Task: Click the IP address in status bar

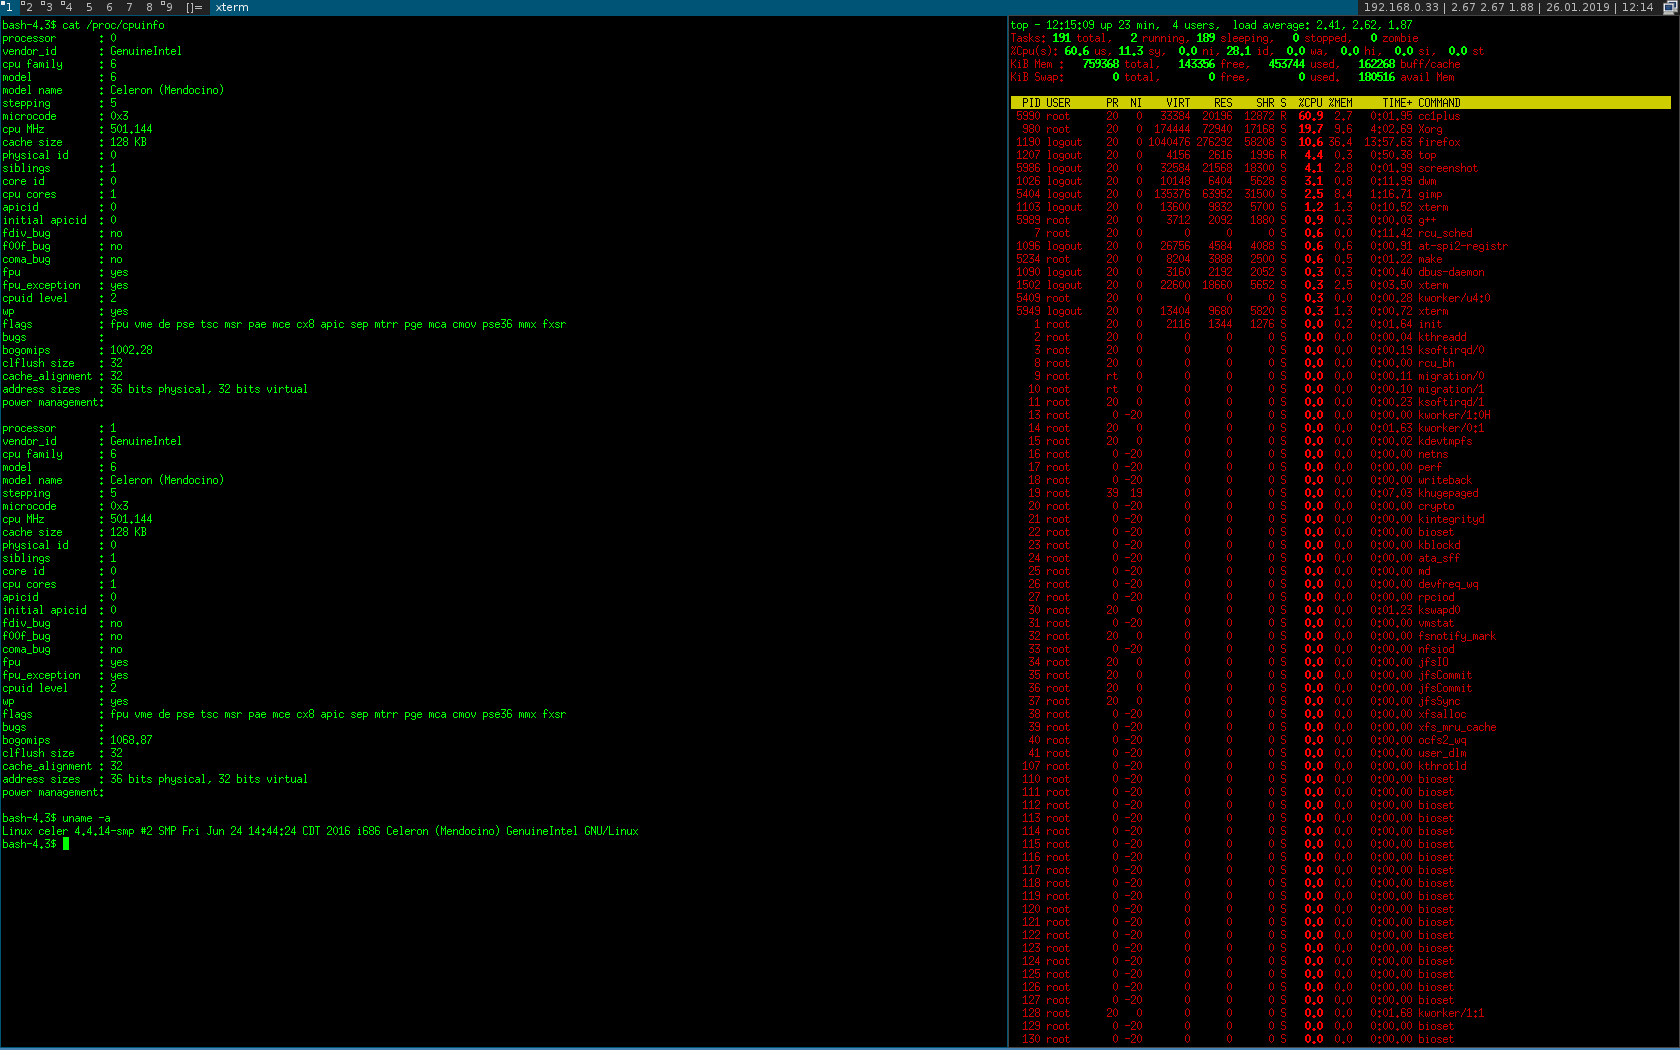Action: tap(1401, 7)
